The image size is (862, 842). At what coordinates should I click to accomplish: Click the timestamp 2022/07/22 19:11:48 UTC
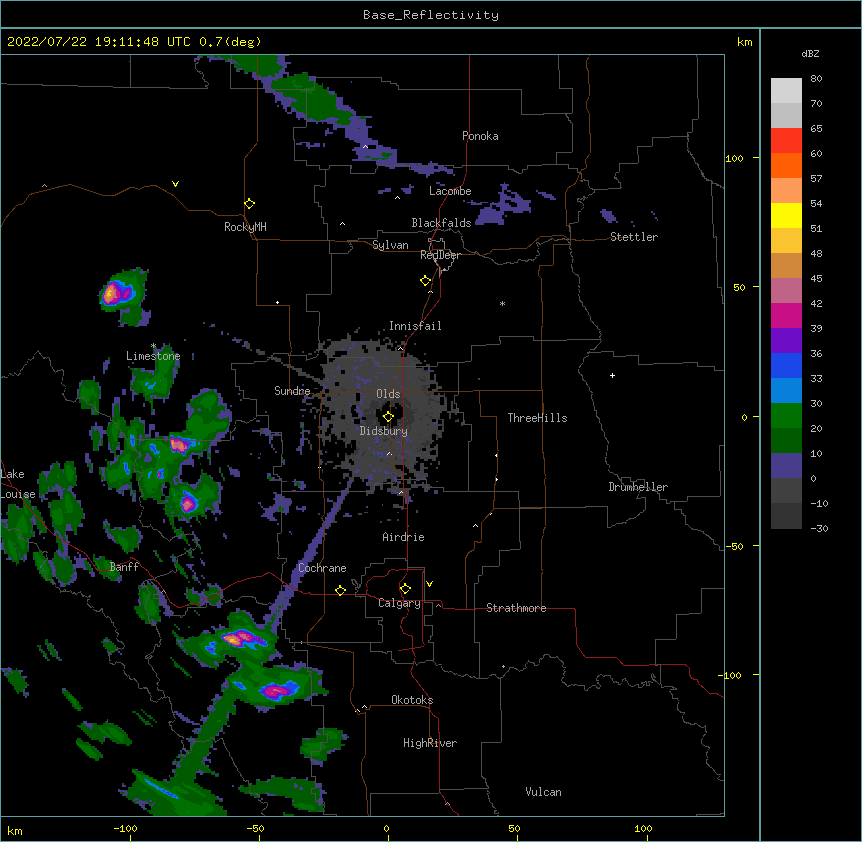click(x=99, y=42)
